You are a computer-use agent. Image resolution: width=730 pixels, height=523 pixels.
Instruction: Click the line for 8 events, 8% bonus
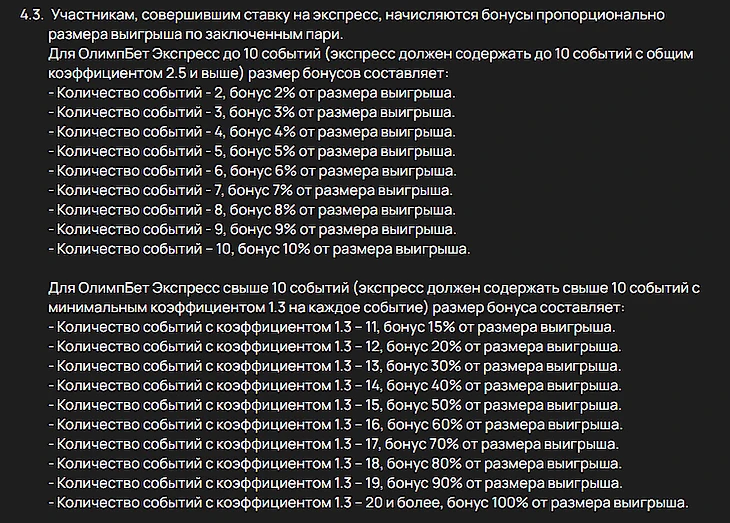tap(251, 210)
